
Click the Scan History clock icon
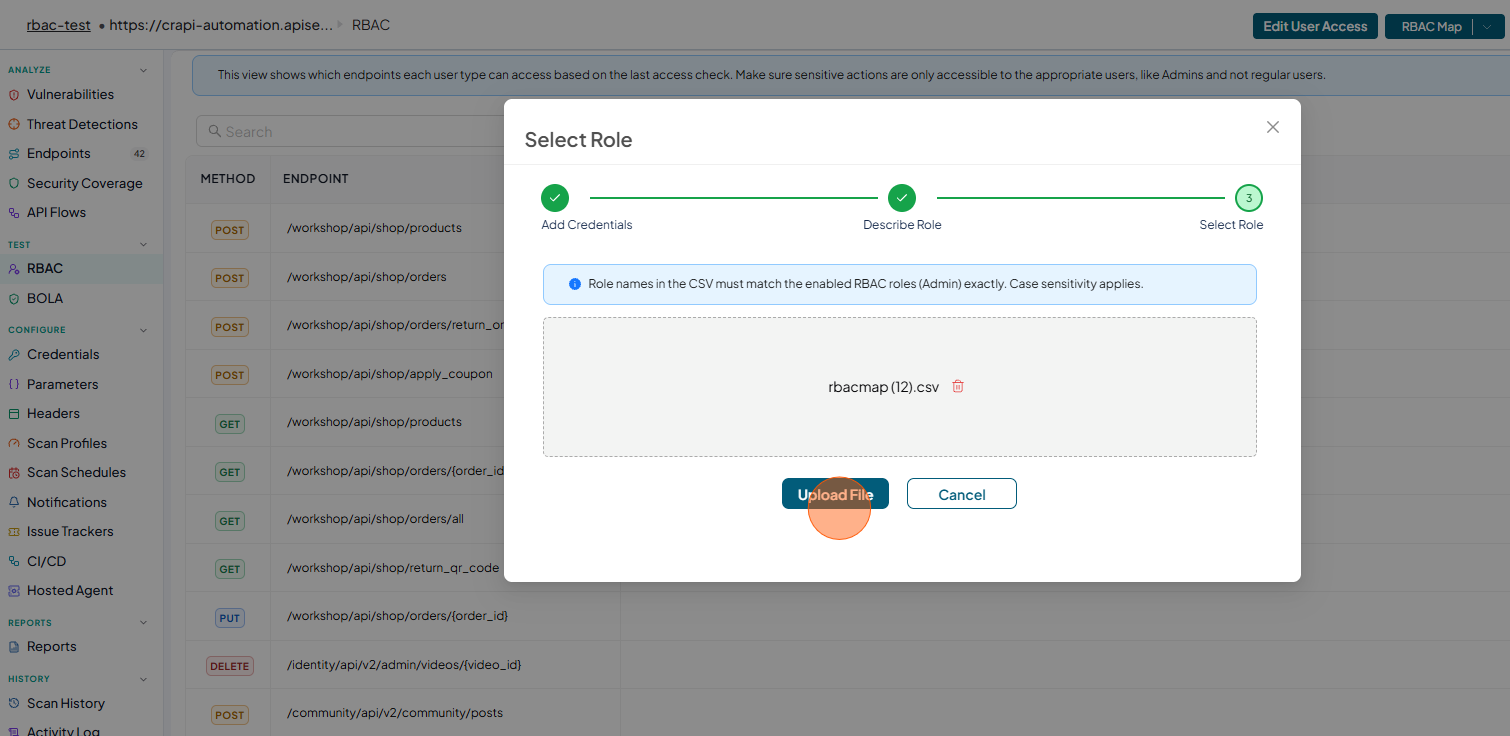pos(14,703)
